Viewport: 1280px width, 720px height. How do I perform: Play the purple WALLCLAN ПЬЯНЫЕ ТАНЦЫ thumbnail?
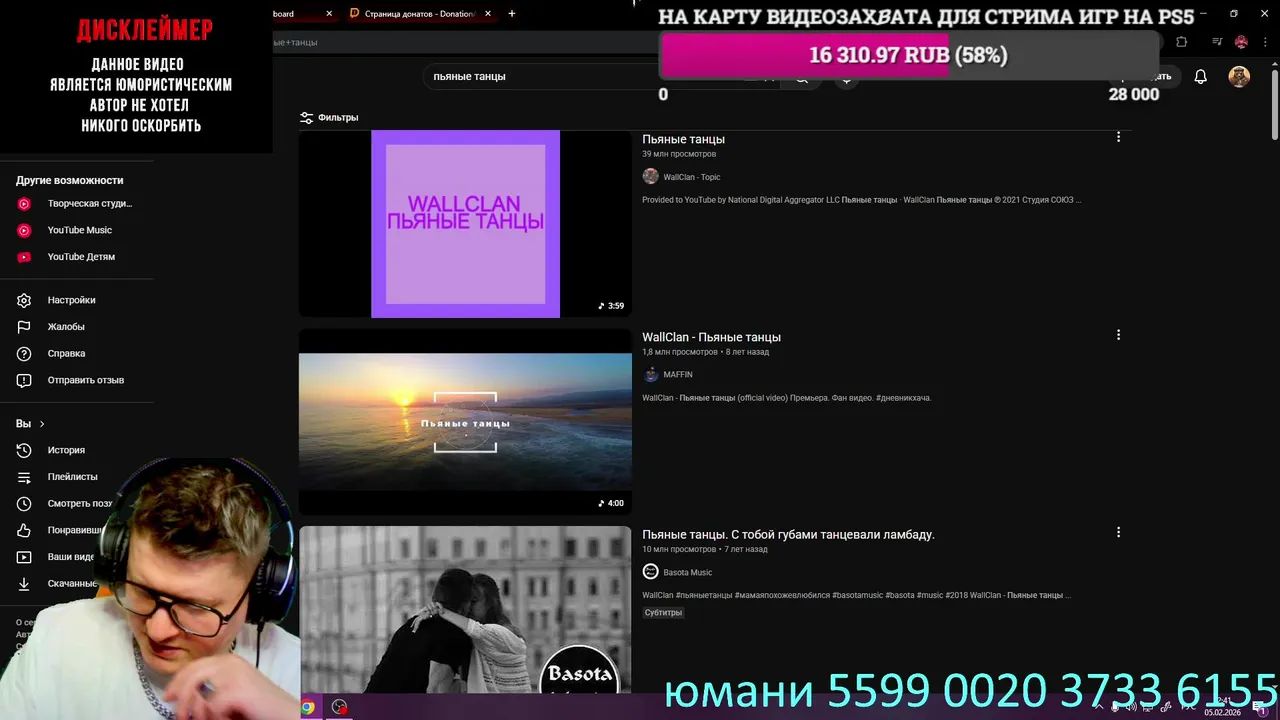click(465, 224)
